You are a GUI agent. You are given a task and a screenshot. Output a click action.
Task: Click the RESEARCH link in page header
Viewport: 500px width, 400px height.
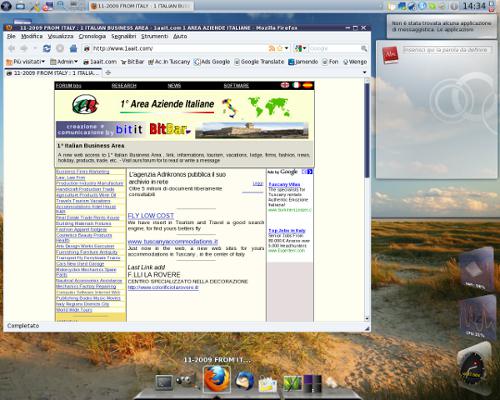pyautogui.click(x=124, y=86)
